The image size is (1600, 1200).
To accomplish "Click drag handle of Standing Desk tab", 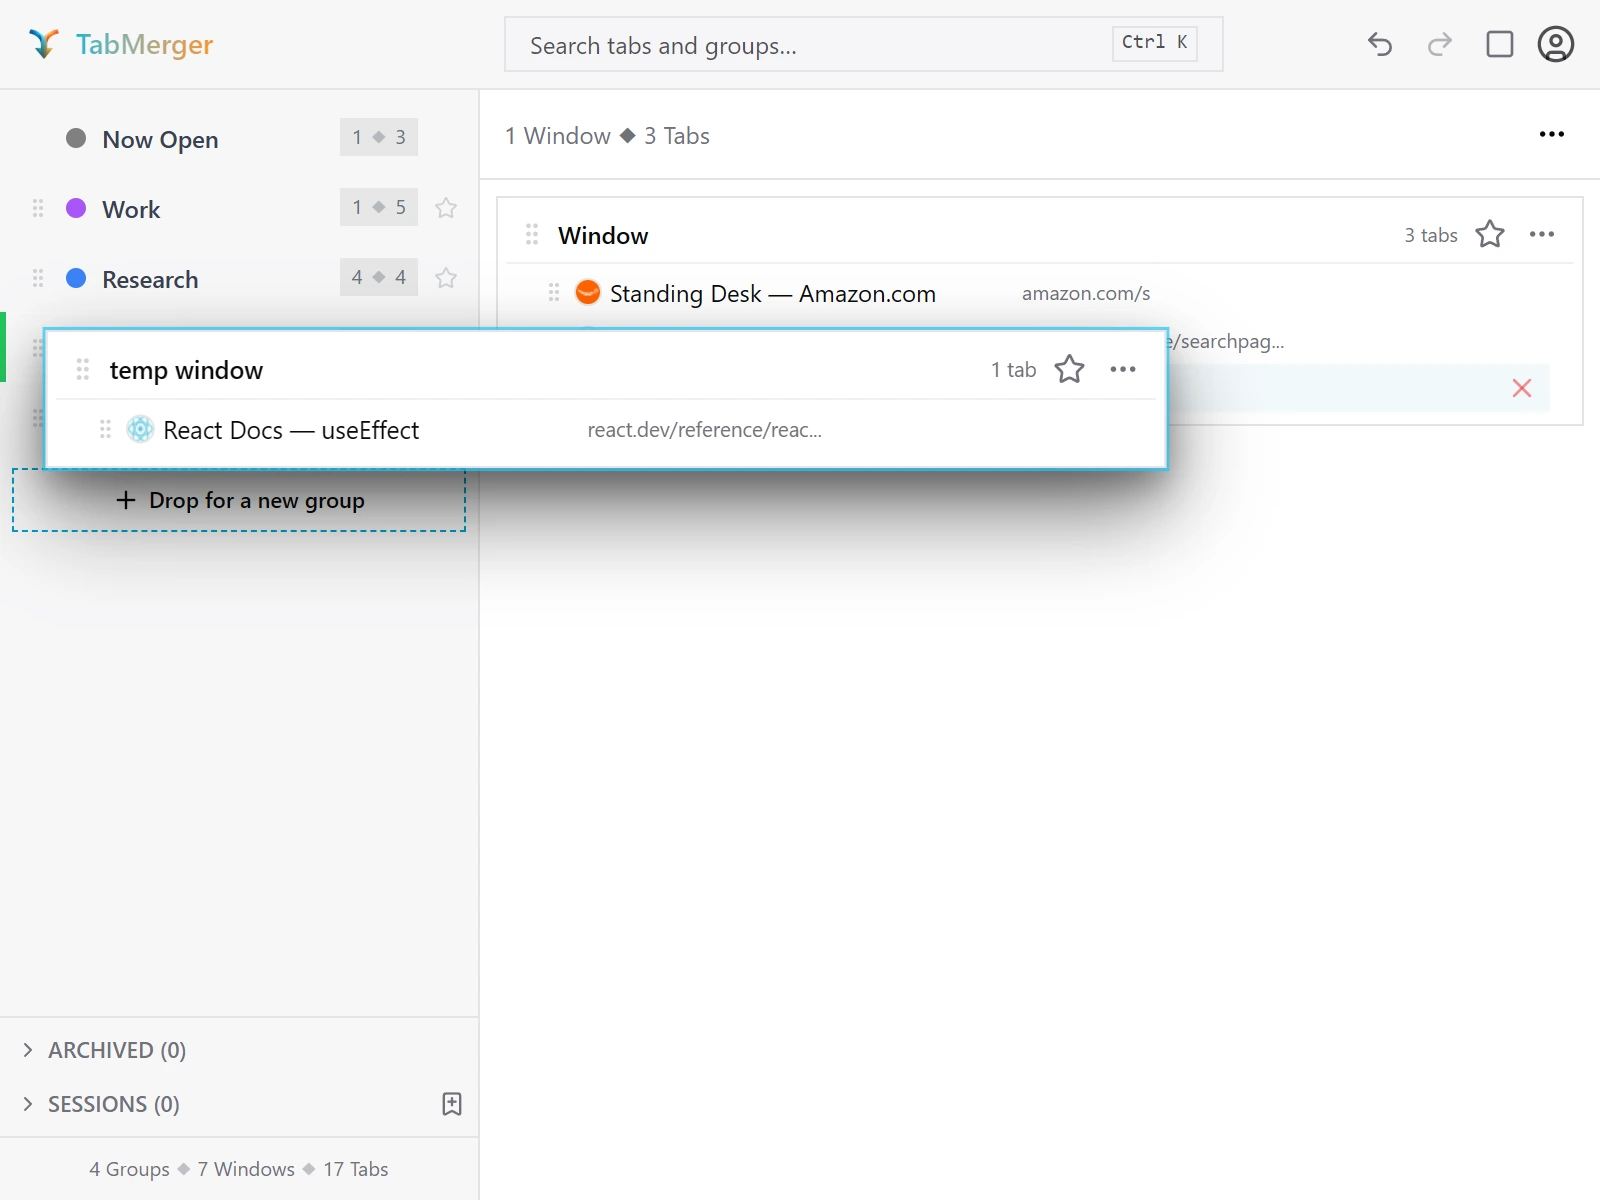I will pyautogui.click(x=554, y=292).
